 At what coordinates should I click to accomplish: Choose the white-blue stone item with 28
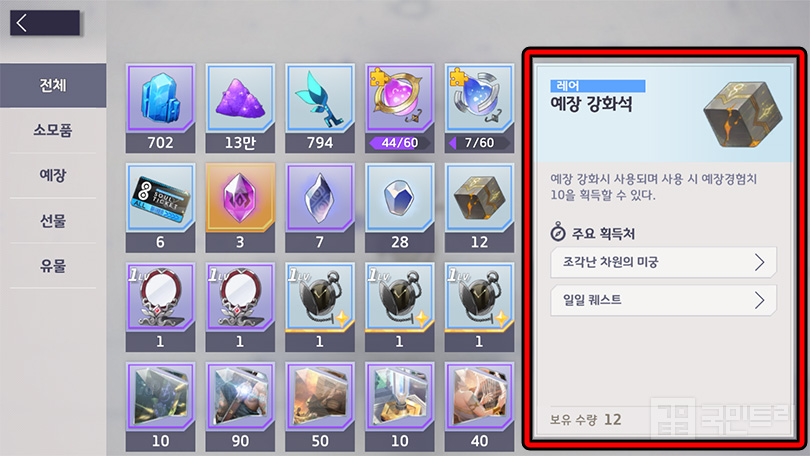399,208
